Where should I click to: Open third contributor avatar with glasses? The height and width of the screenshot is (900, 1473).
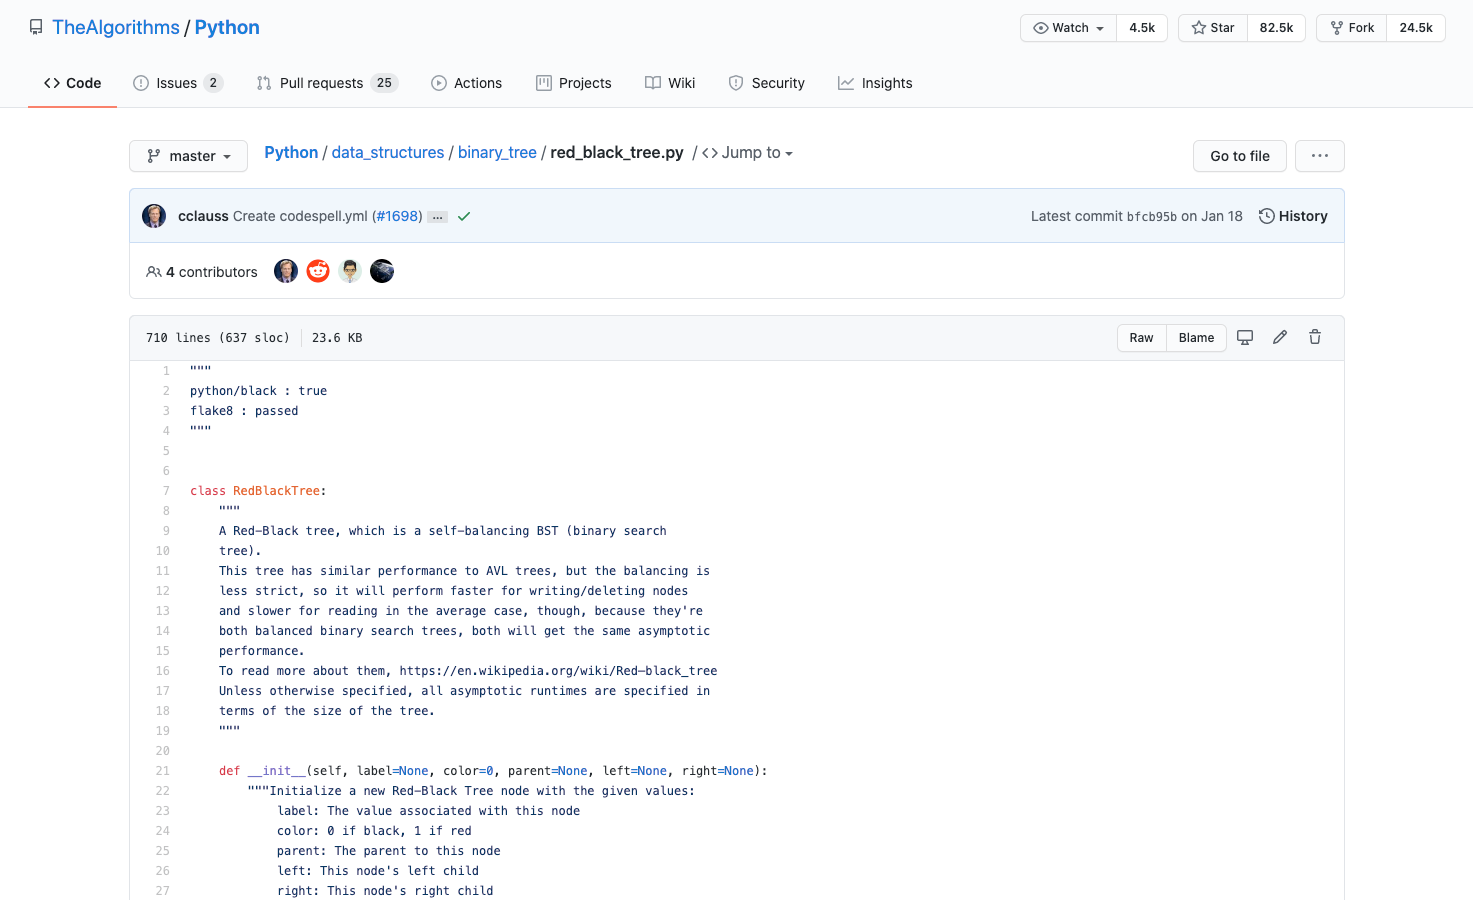(350, 271)
